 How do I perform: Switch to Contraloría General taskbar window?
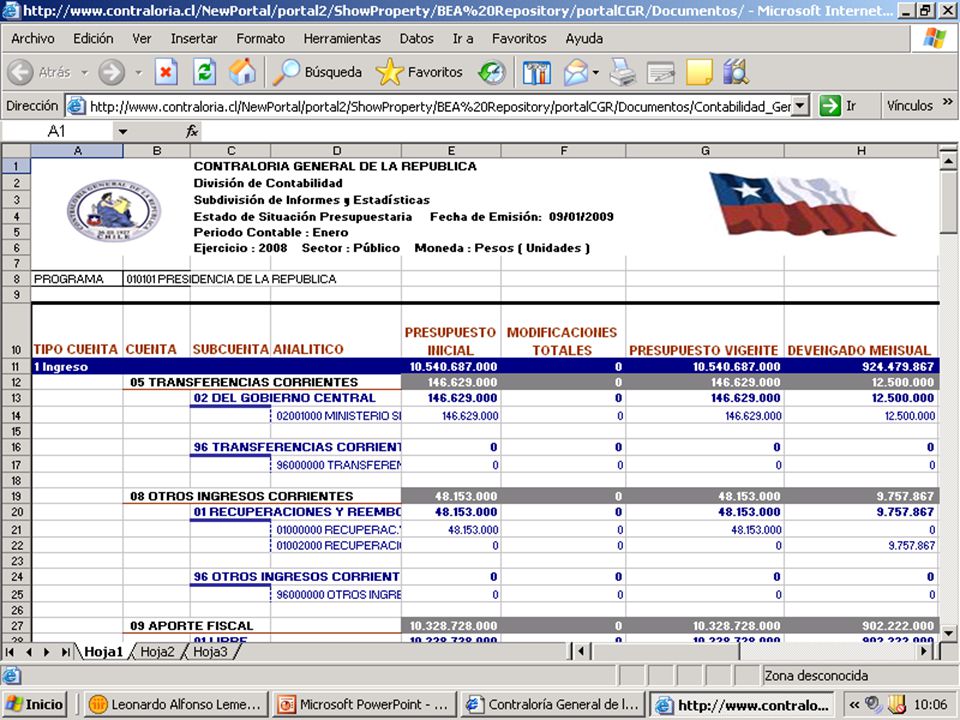click(553, 704)
